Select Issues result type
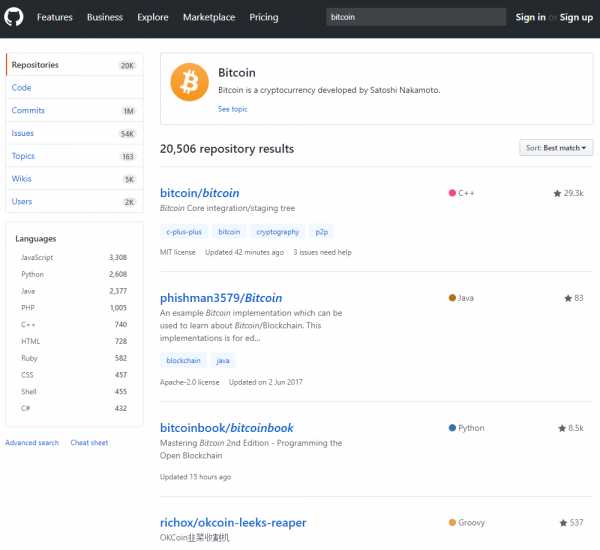The width and height of the screenshot is (600, 550). (x=75, y=133)
